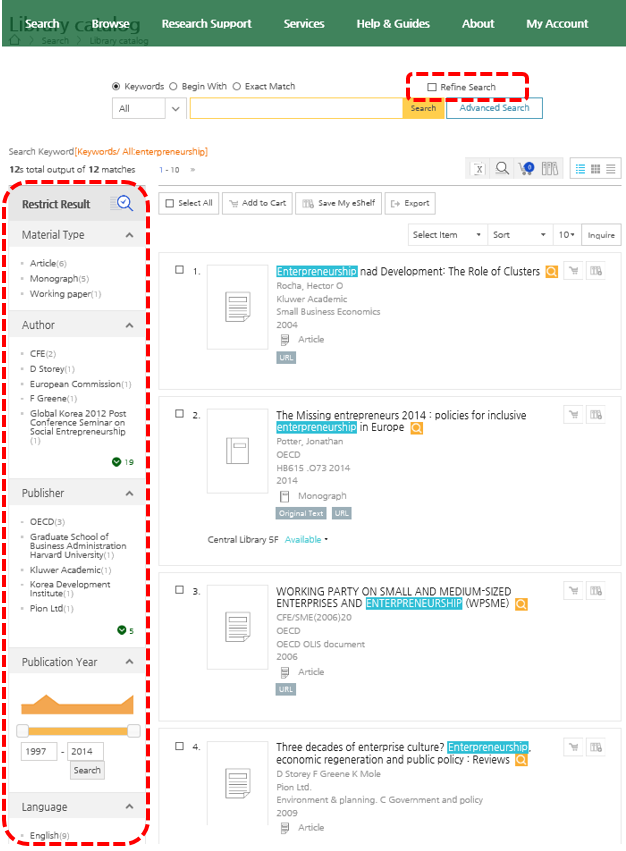Collapse the Material Type section
The image size is (626, 851).
pos(130,235)
